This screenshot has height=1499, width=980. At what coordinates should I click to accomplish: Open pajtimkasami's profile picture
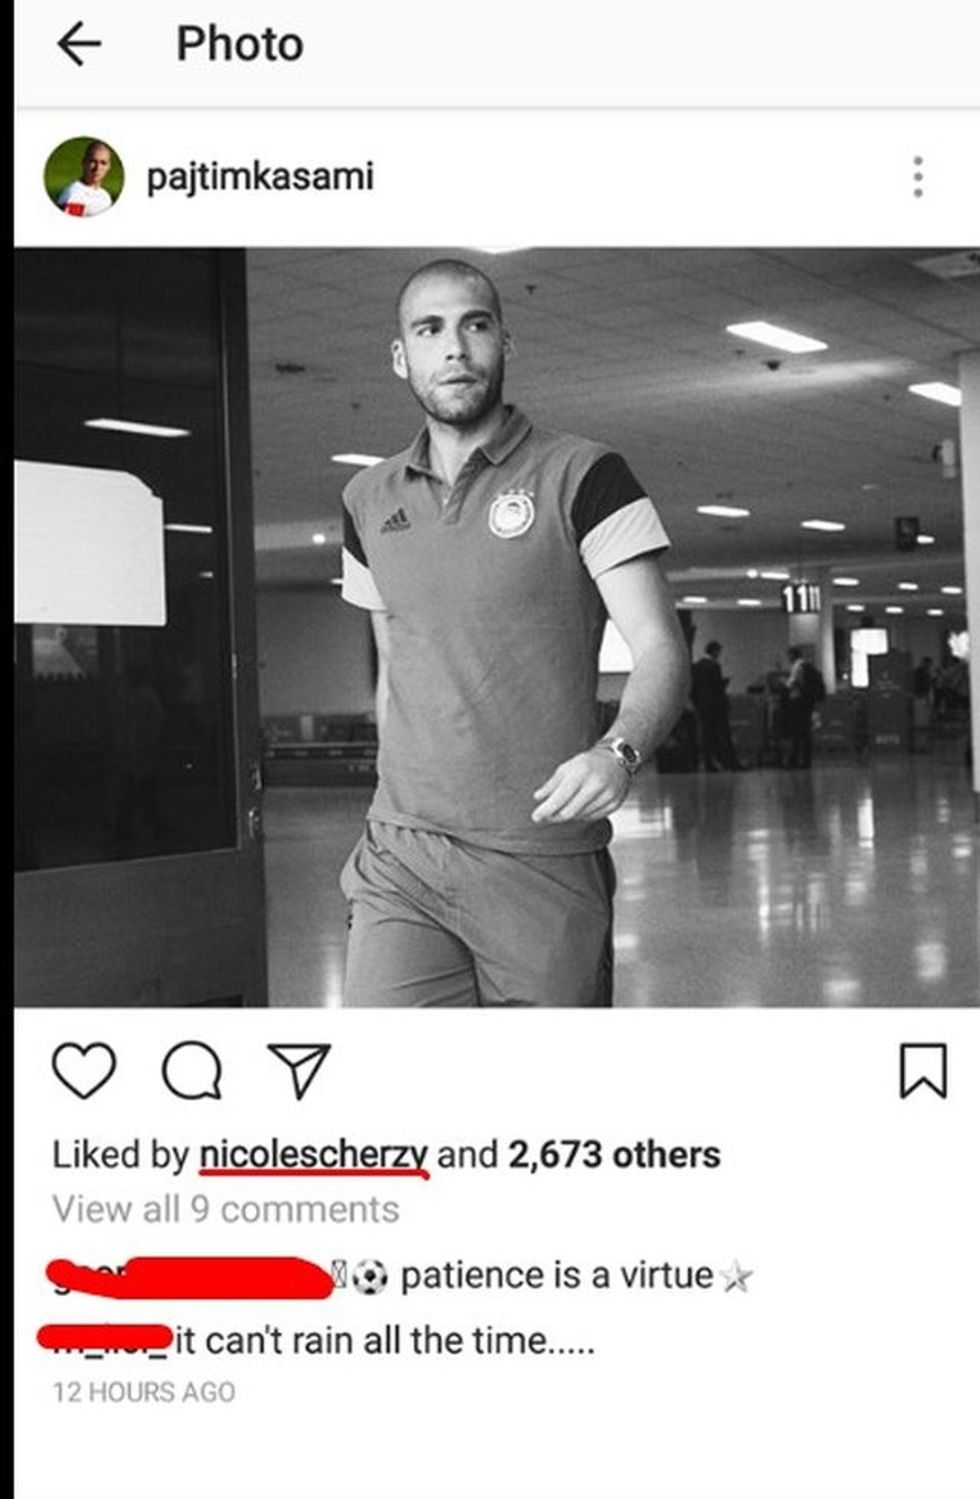(x=84, y=177)
